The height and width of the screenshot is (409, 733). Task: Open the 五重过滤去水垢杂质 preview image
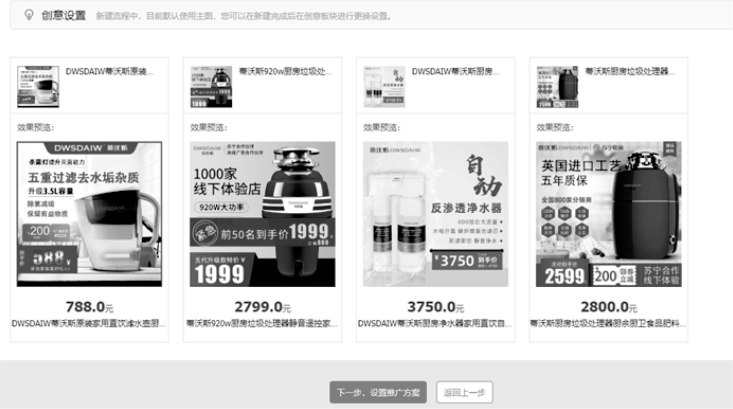coord(89,214)
